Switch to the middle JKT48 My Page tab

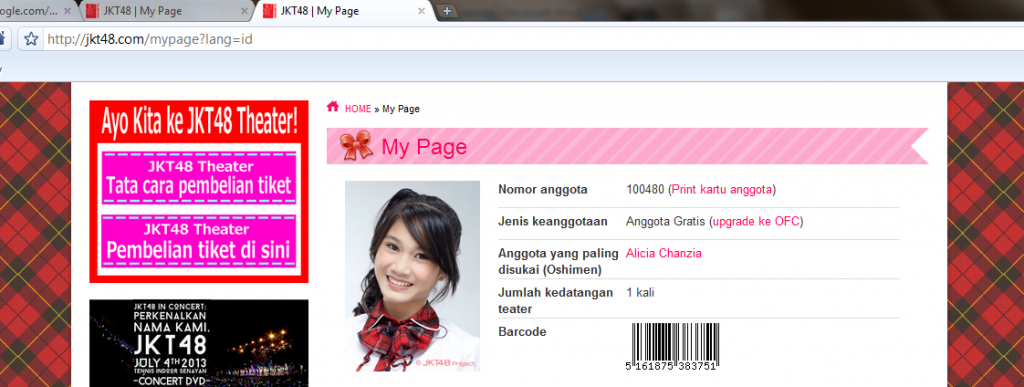pos(167,11)
